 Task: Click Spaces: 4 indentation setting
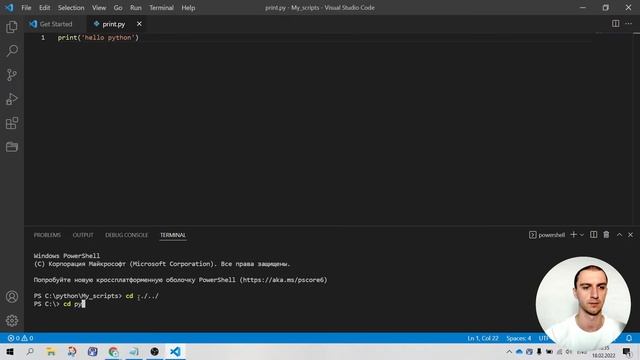click(519, 338)
